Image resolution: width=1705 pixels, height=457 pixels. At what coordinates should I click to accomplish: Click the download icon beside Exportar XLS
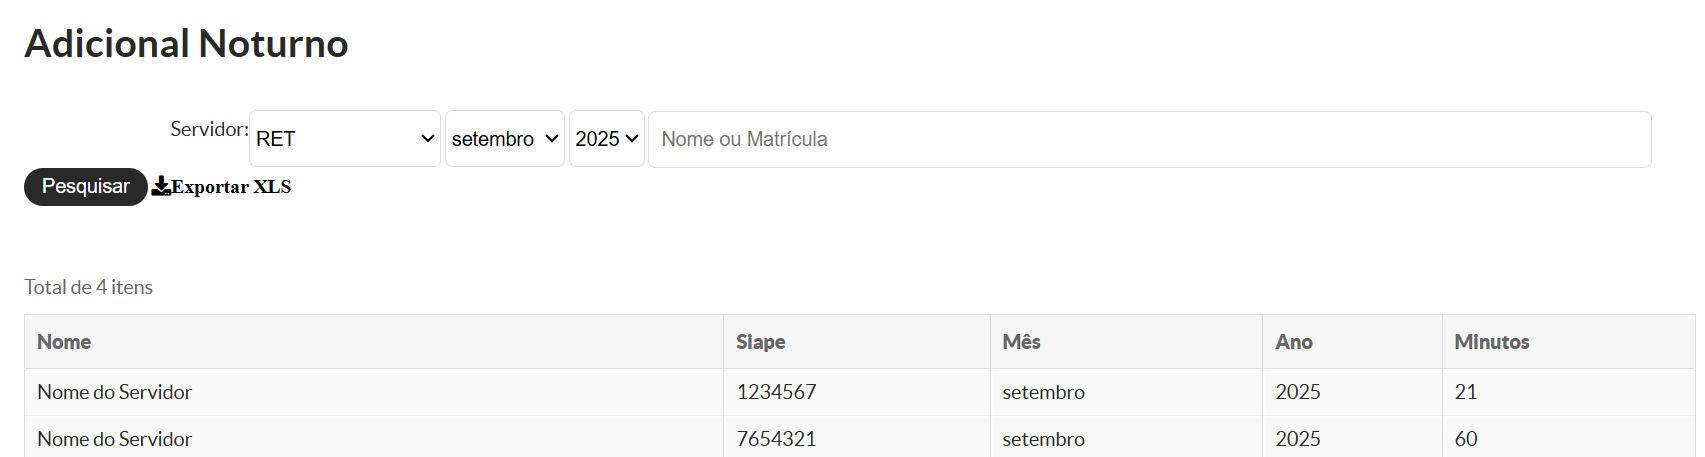coord(161,187)
